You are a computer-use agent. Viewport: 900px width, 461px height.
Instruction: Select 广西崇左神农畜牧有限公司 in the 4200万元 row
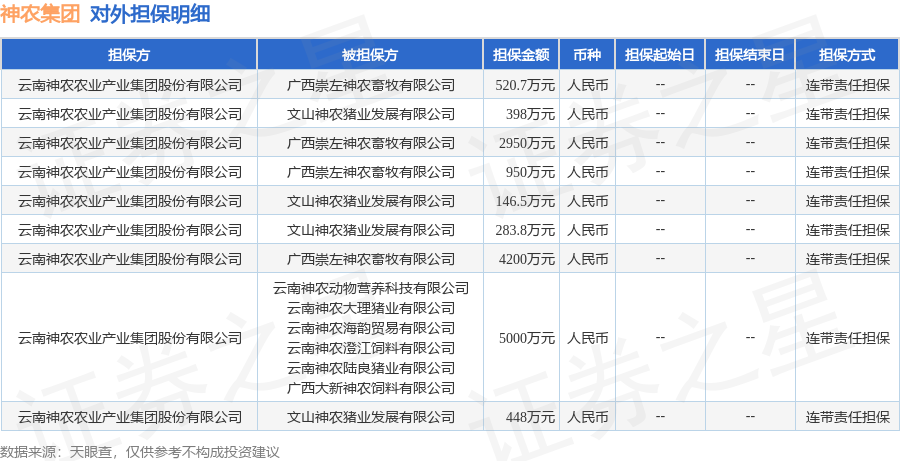pos(371,259)
